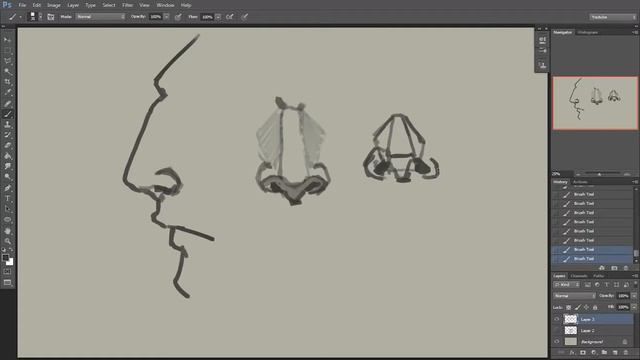Select the Clone Stamp tool

point(7,124)
